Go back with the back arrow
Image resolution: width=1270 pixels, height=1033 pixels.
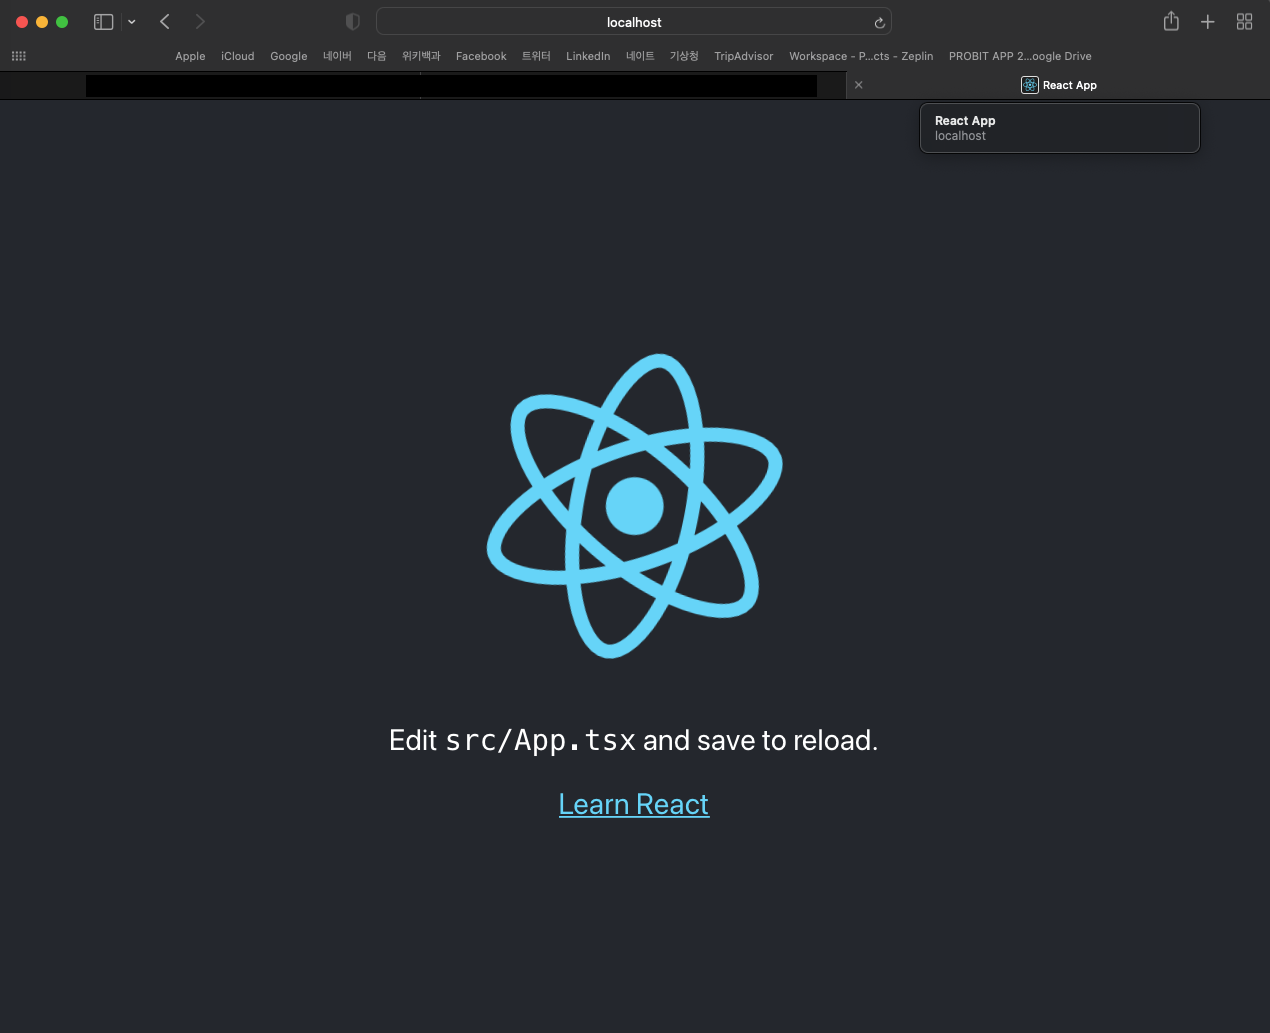click(x=165, y=22)
